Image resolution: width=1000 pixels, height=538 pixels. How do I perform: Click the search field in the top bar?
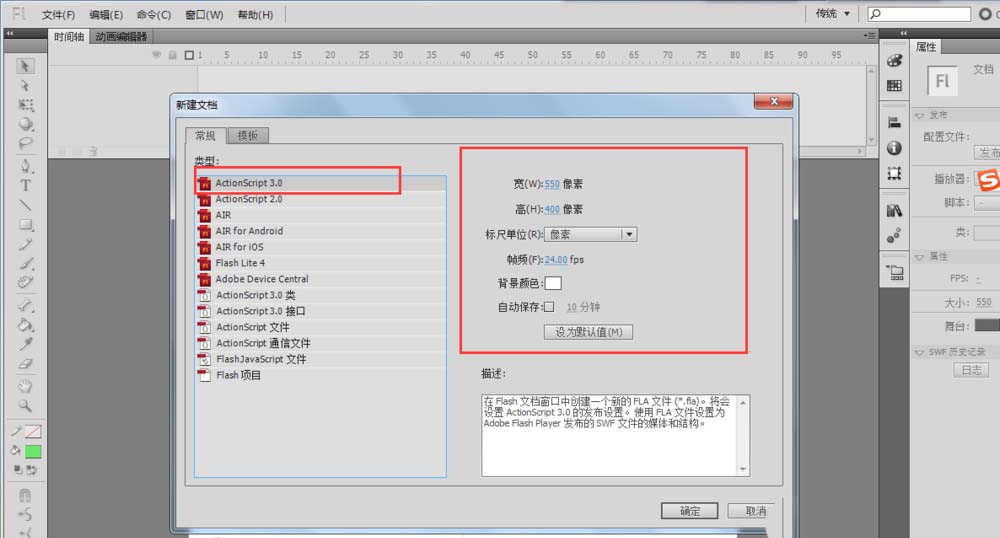coord(920,13)
